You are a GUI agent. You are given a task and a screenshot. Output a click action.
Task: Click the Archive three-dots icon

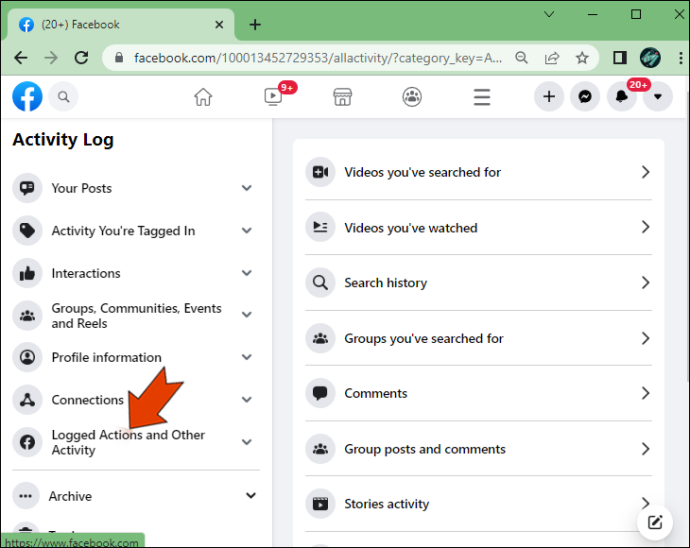coord(26,496)
